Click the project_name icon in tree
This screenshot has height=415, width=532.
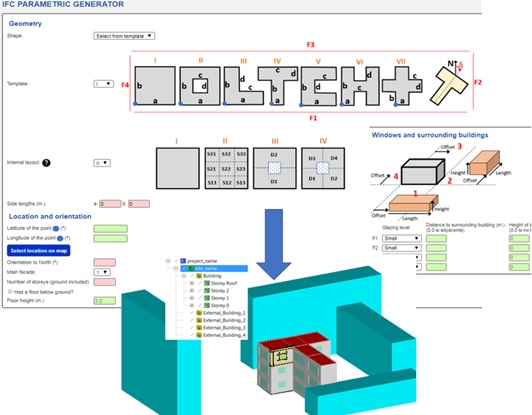click(x=183, y=261)
